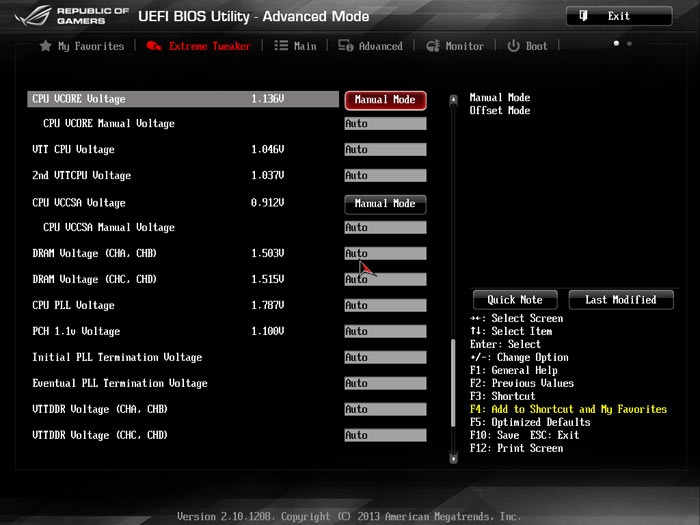700x525 pixels.
Task: Click the list icon next to Main
Action: point(281,46)
